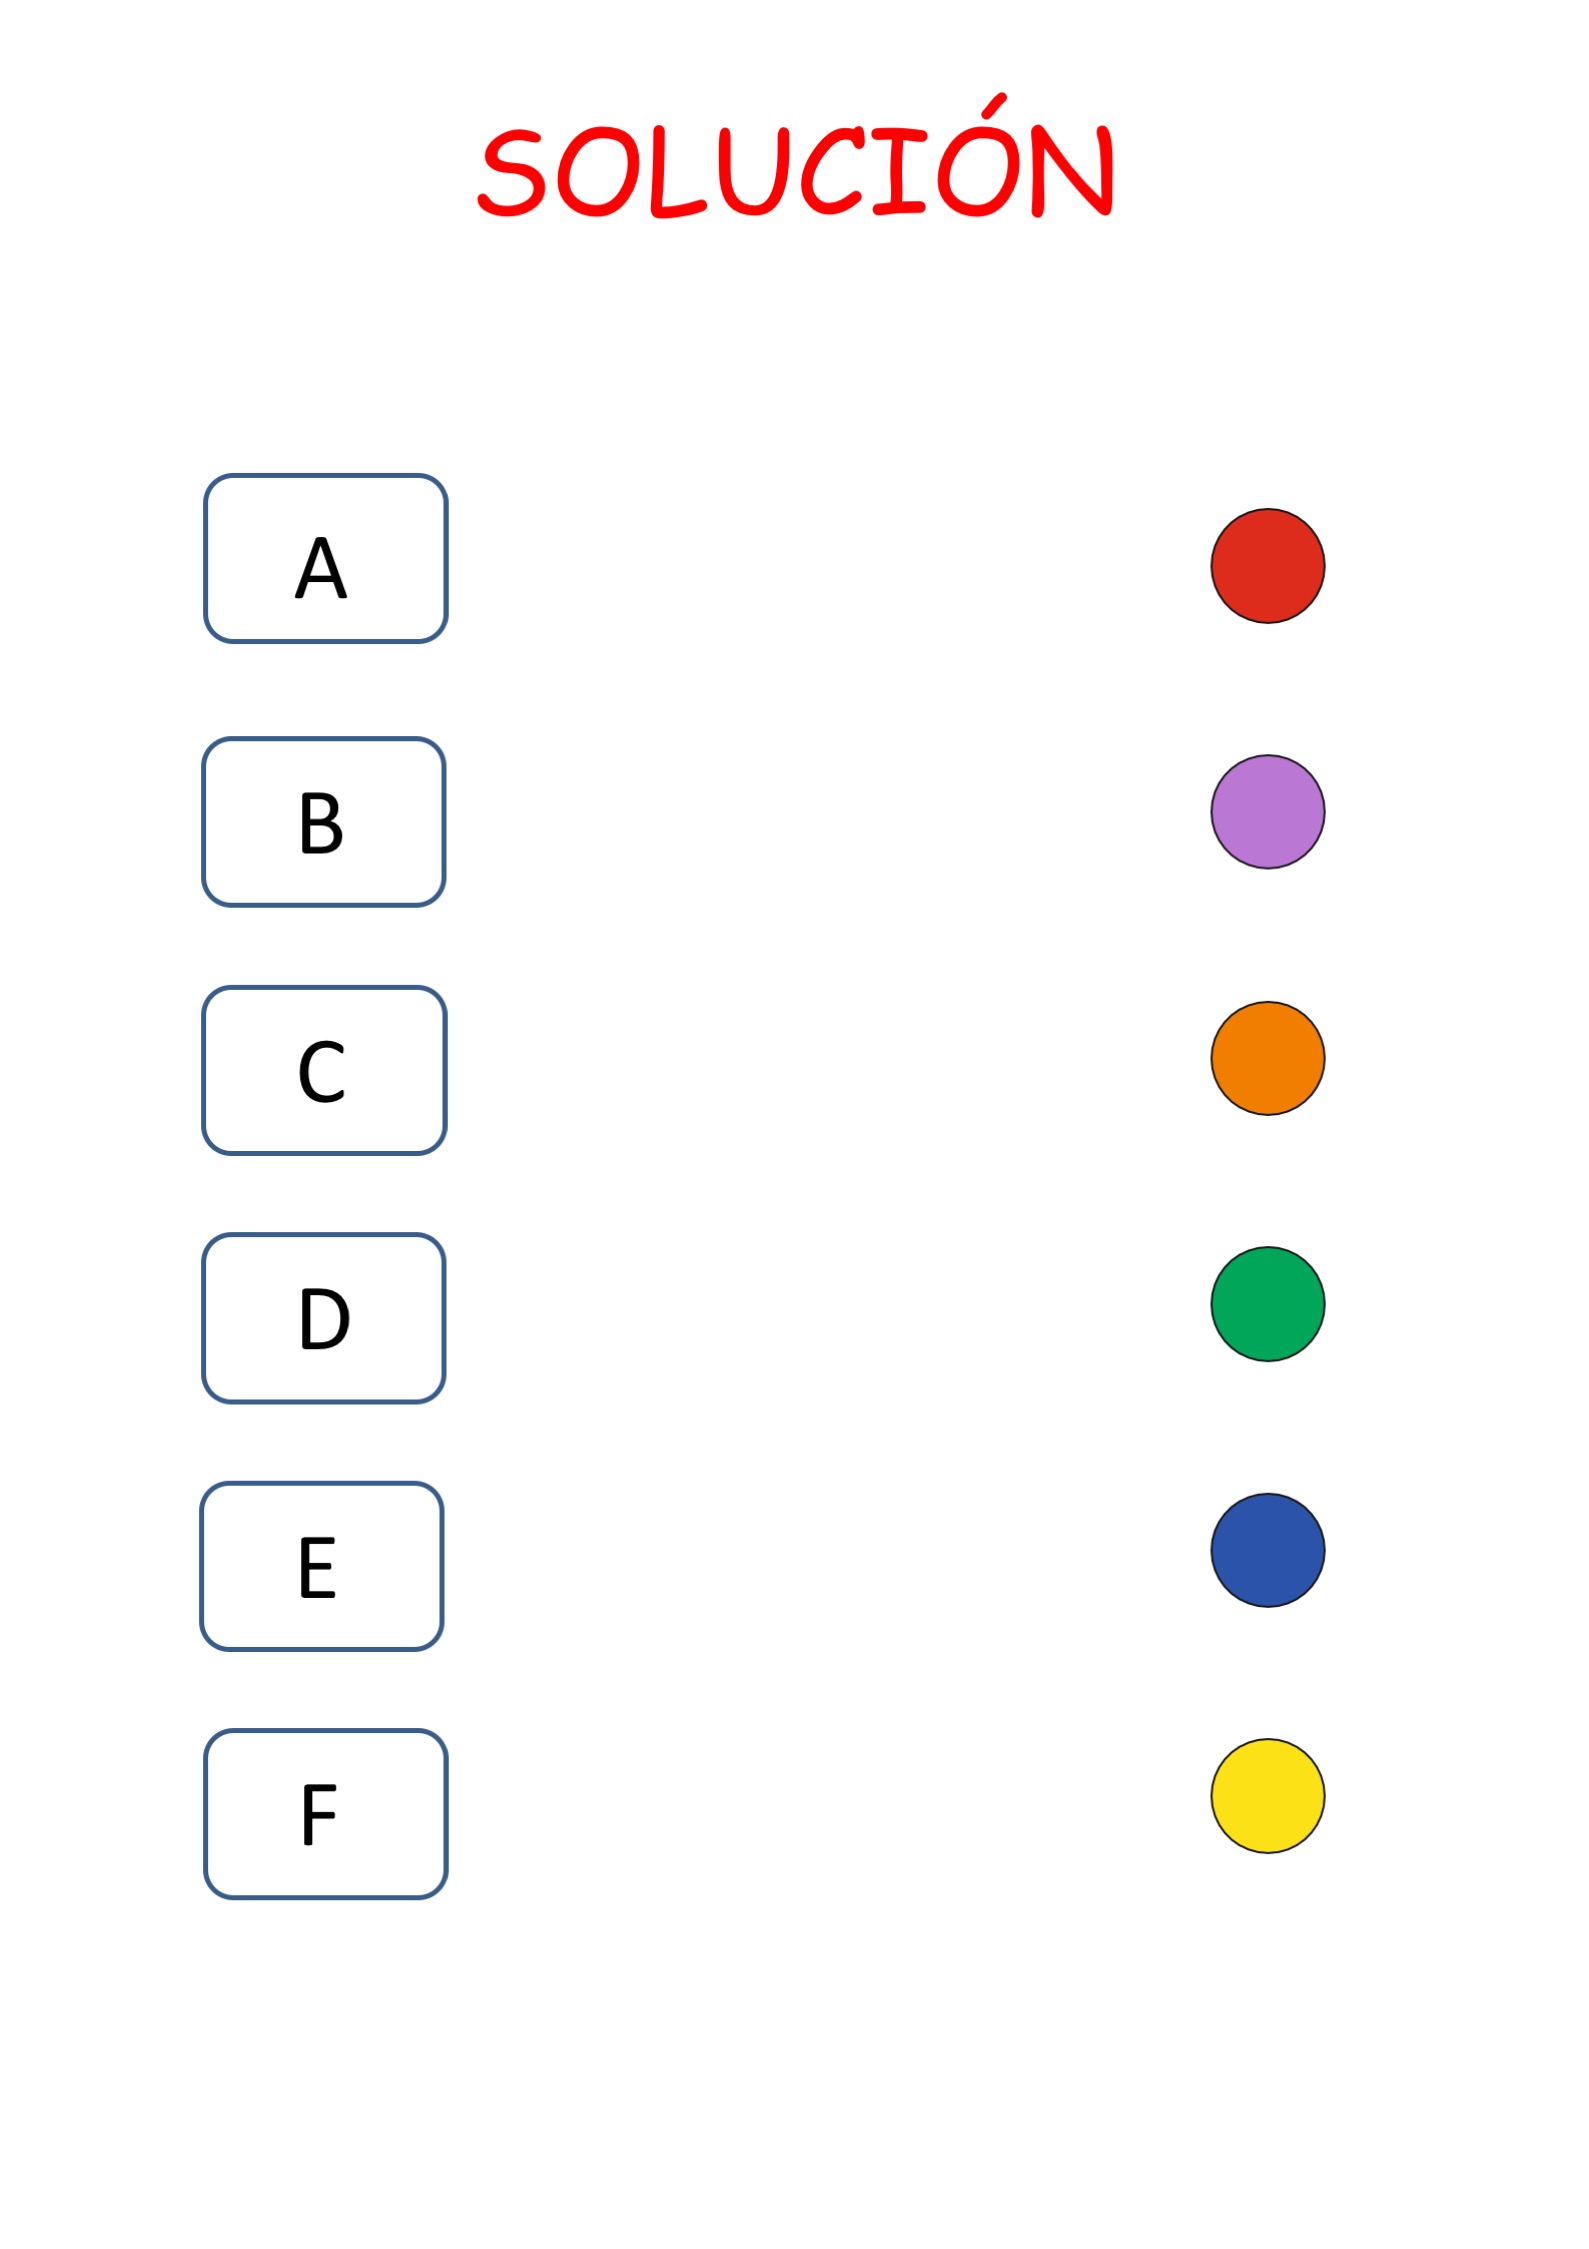The image size is (1589, 2249).
Task: Click the orange circle
Action: pos(1267,1058)
